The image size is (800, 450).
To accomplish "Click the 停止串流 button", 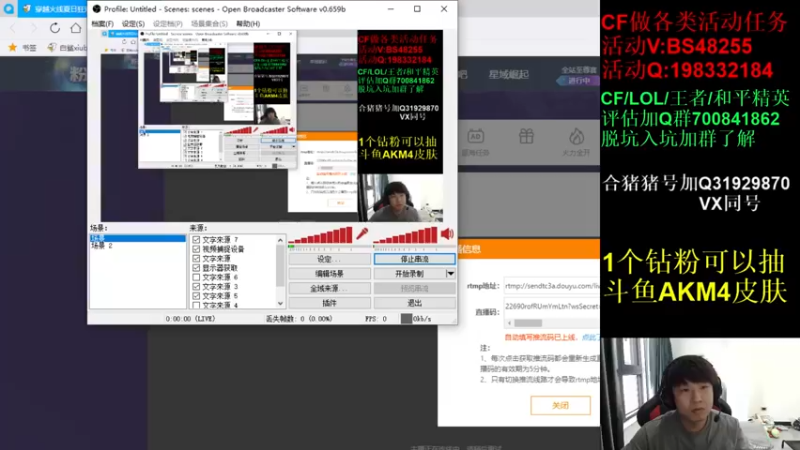I will click(415, 259).
